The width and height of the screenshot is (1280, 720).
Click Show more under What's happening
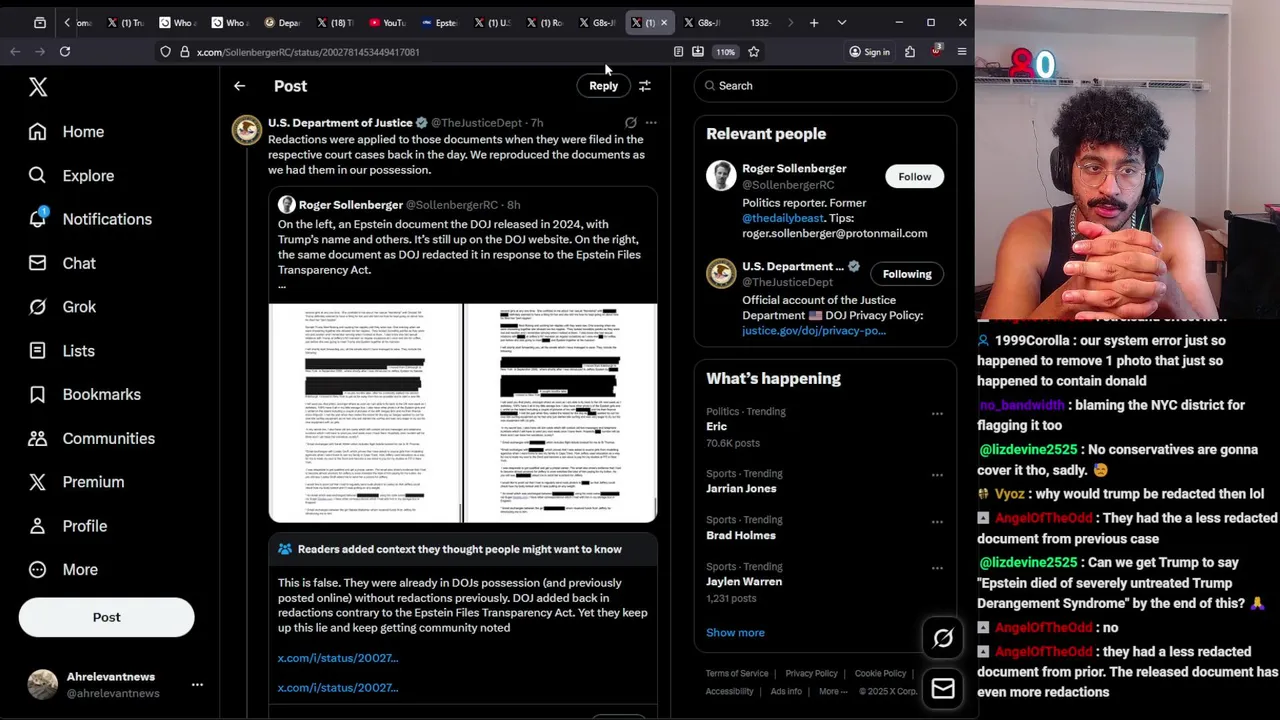pyautogui.click(x=735, y=633)
